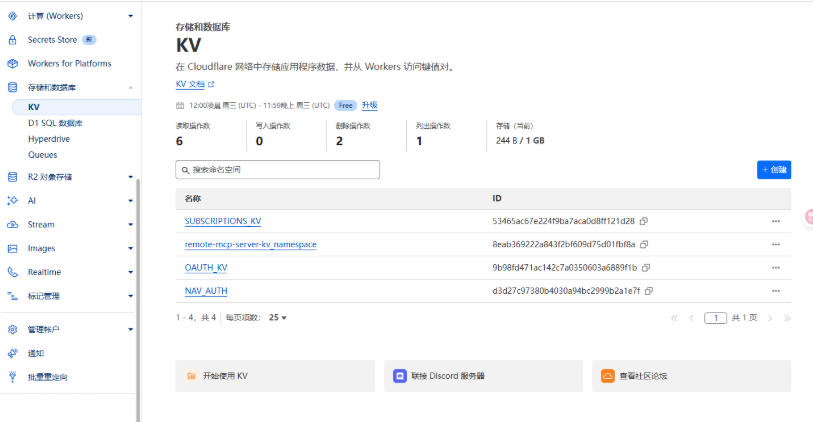The image size is (813, 422).
Task: Click the AI sparkle icon
Action: coord(12,201)
